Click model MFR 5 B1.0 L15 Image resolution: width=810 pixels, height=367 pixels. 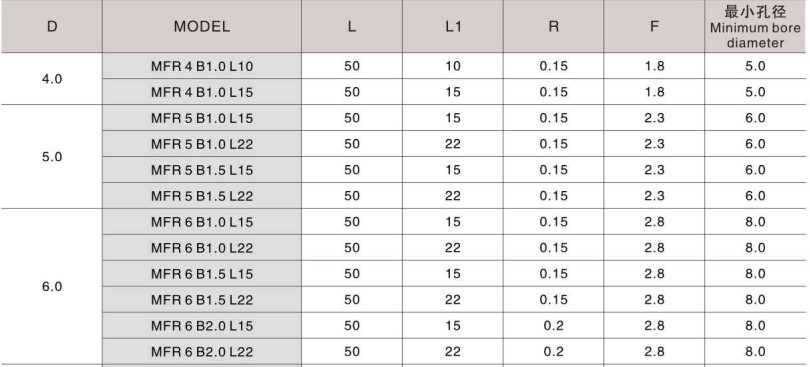pyautogui.click(x=202, y=118)
